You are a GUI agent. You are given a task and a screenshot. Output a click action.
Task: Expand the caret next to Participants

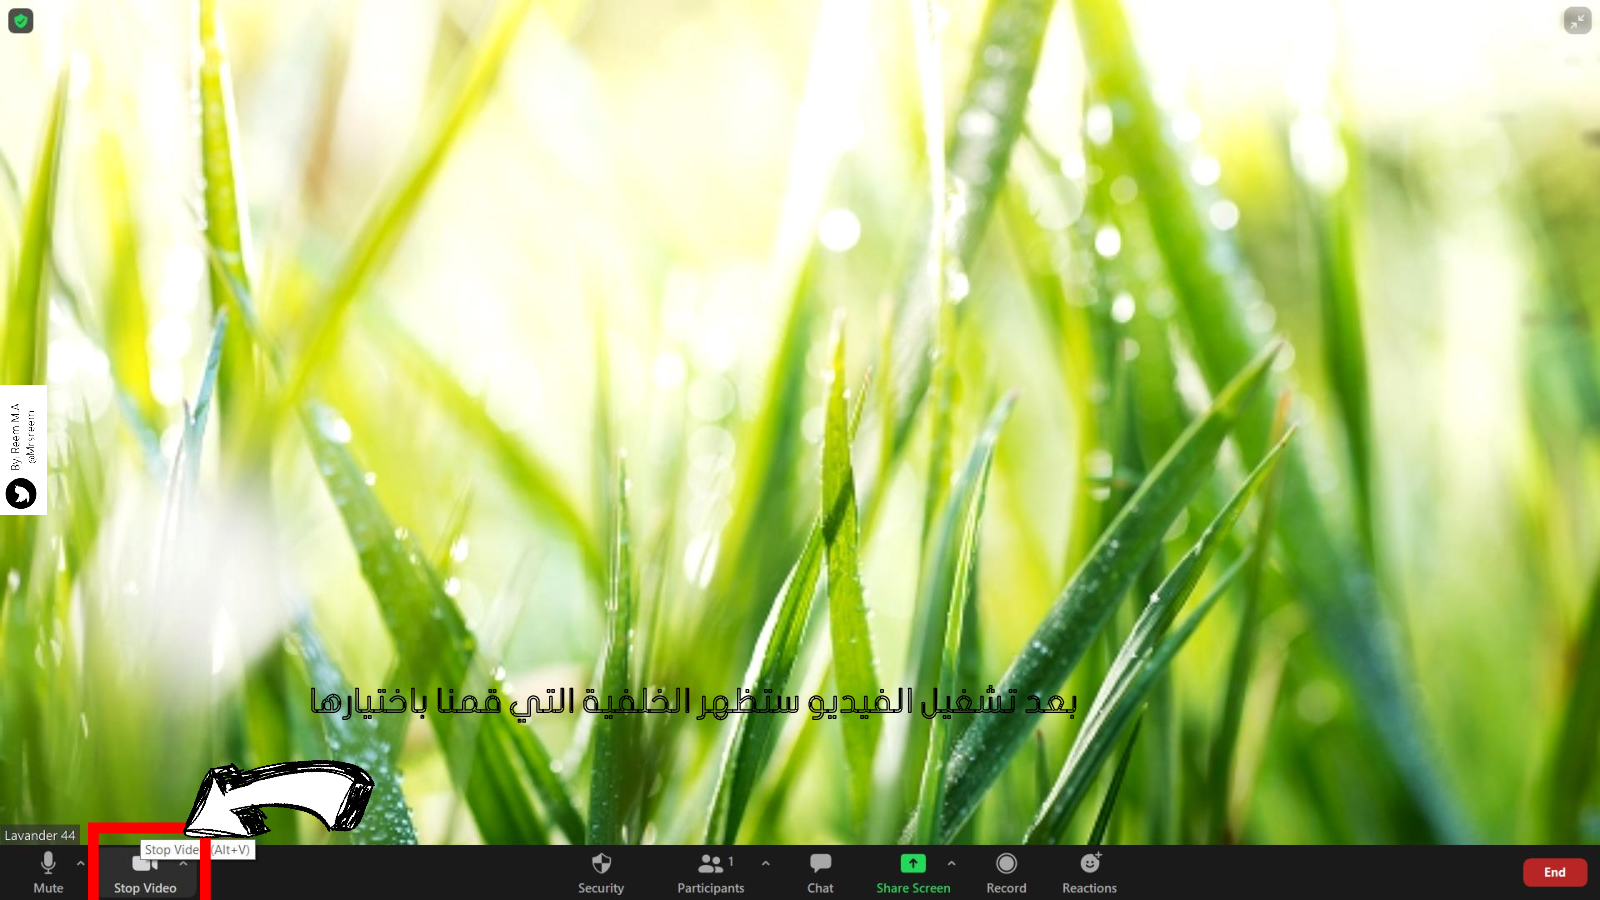(766, 863)
